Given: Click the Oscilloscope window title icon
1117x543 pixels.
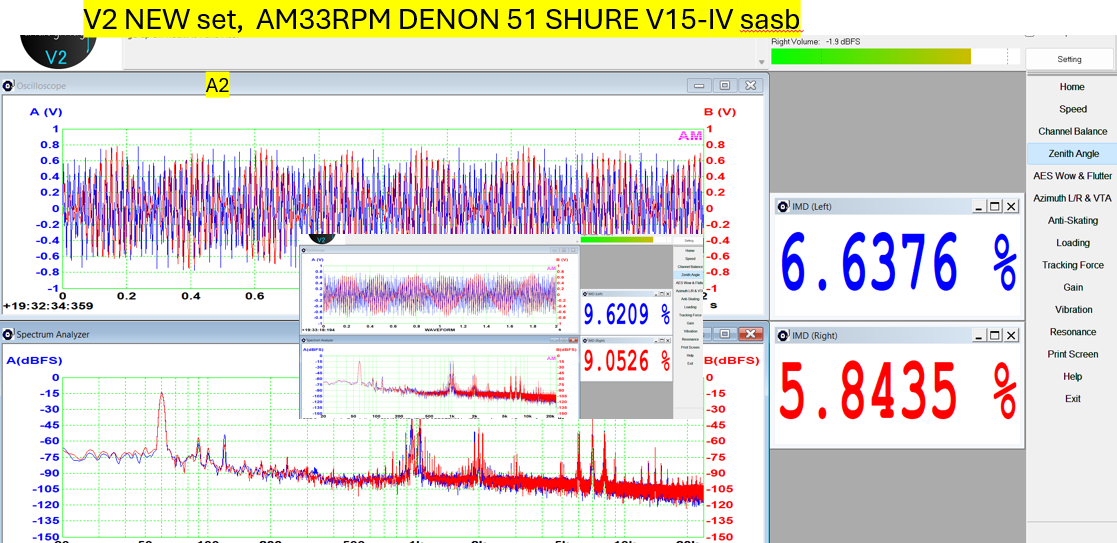Looking at the screenshot, I should 8,86.
